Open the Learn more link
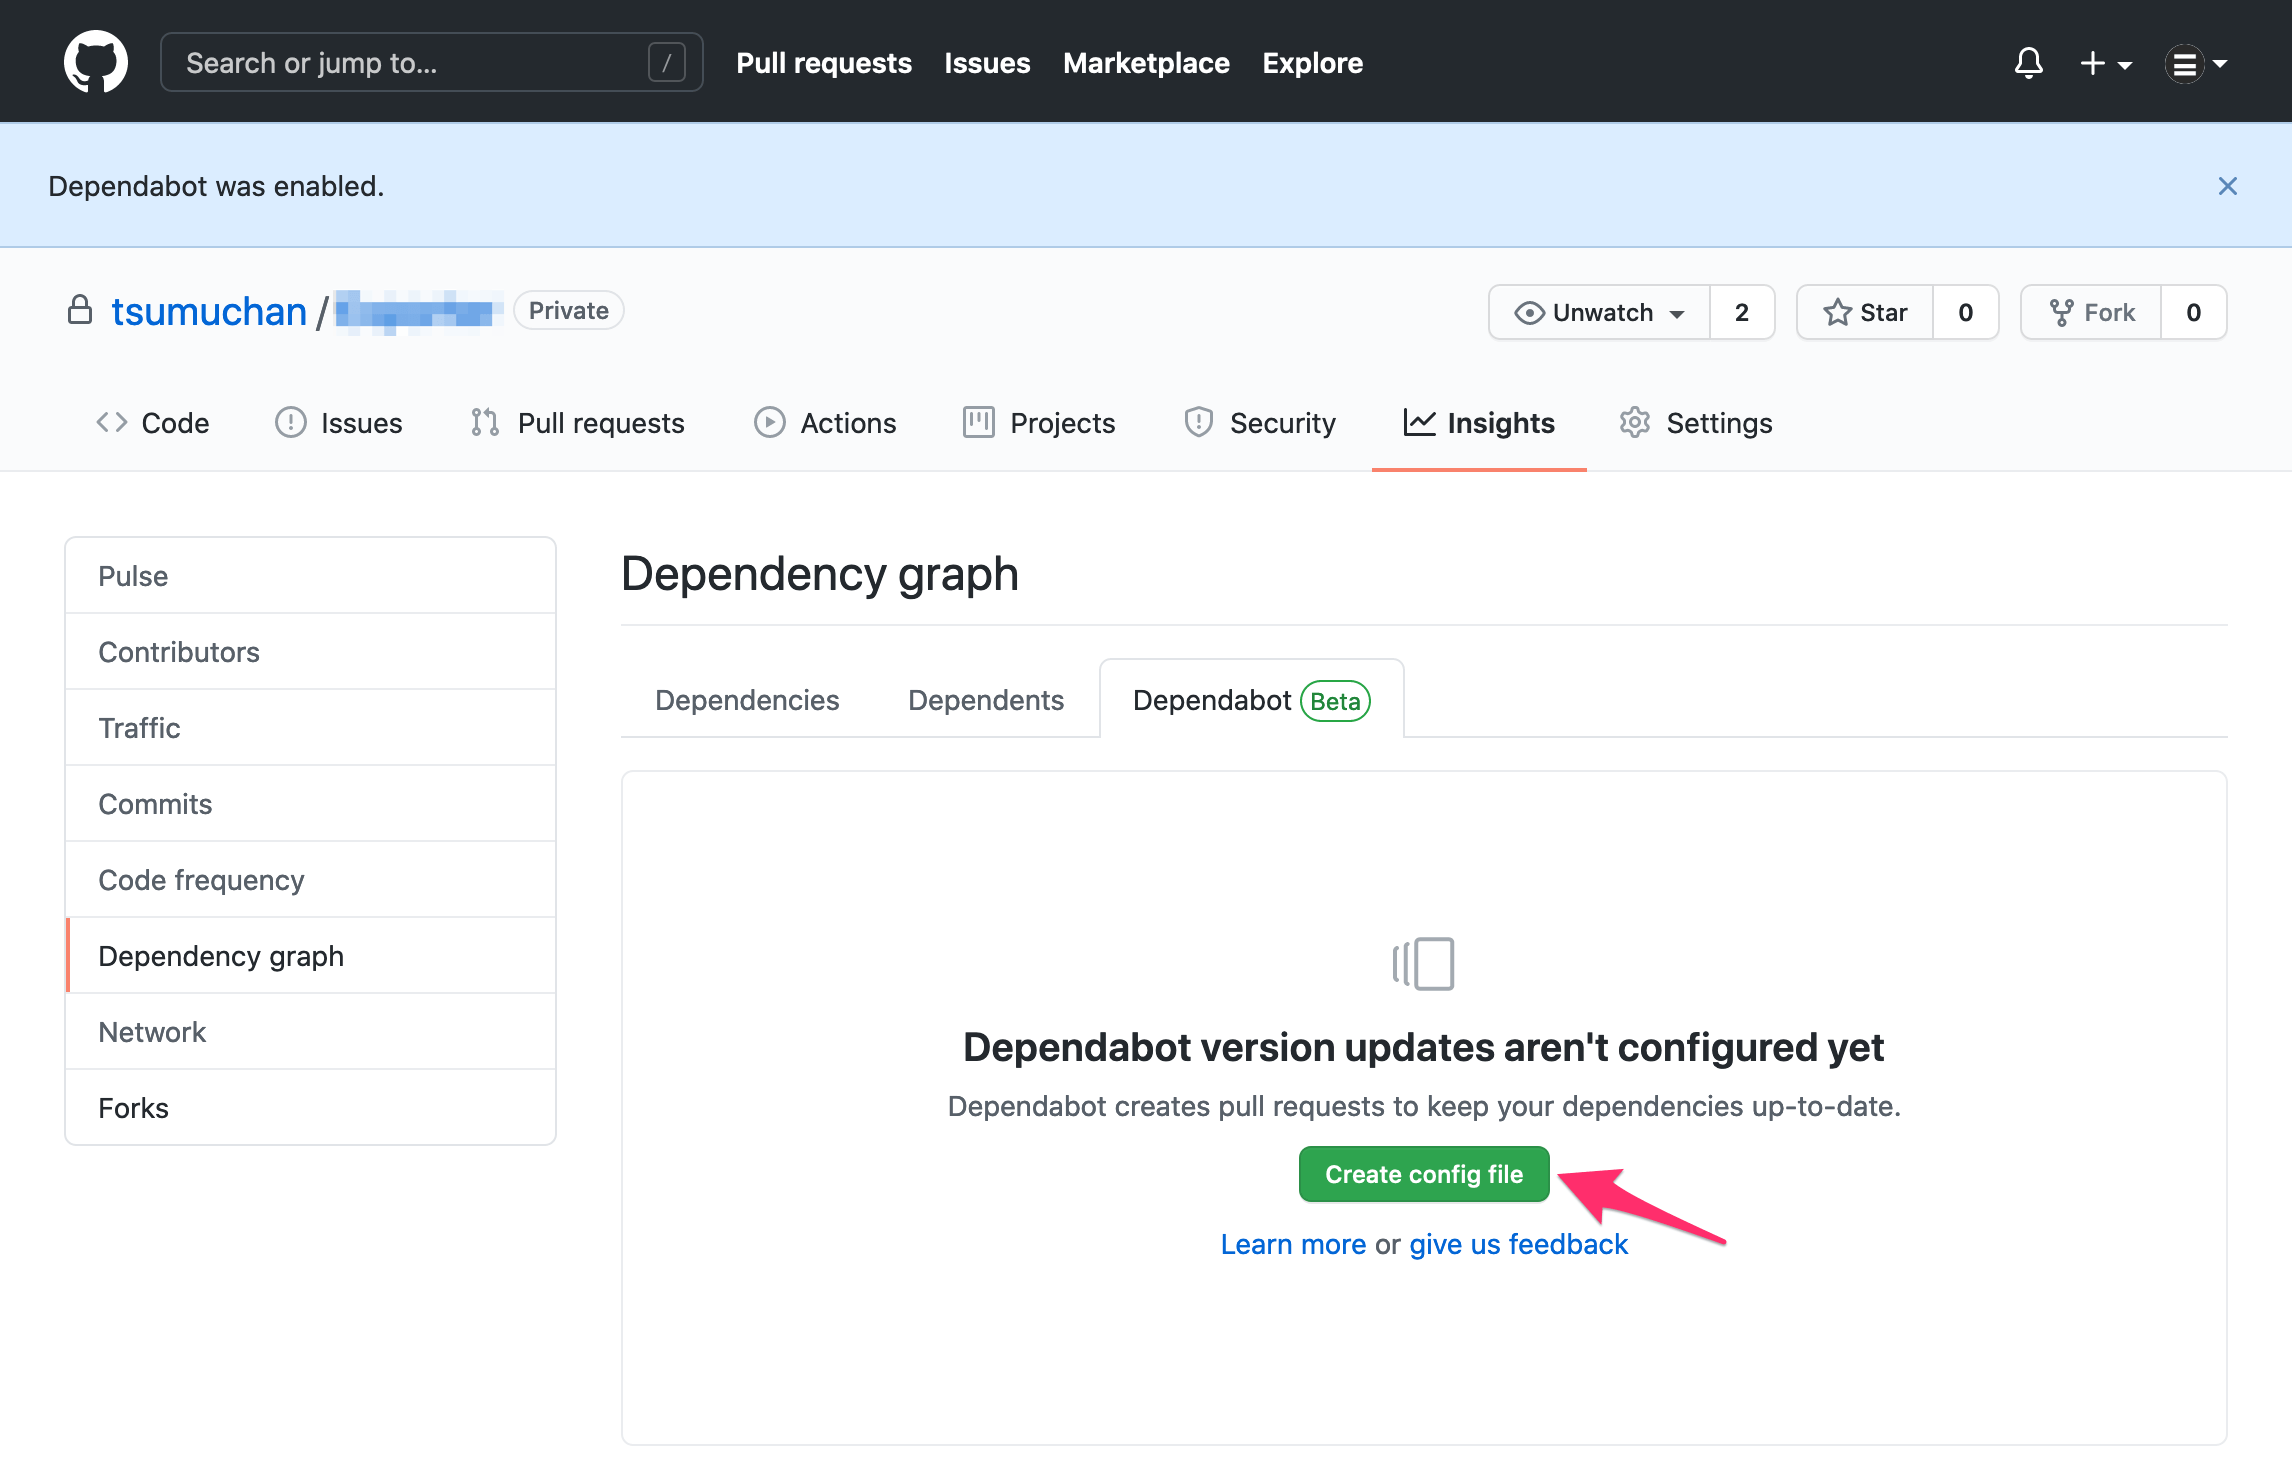Screen dimensions: 2292x1462 1293,1244
